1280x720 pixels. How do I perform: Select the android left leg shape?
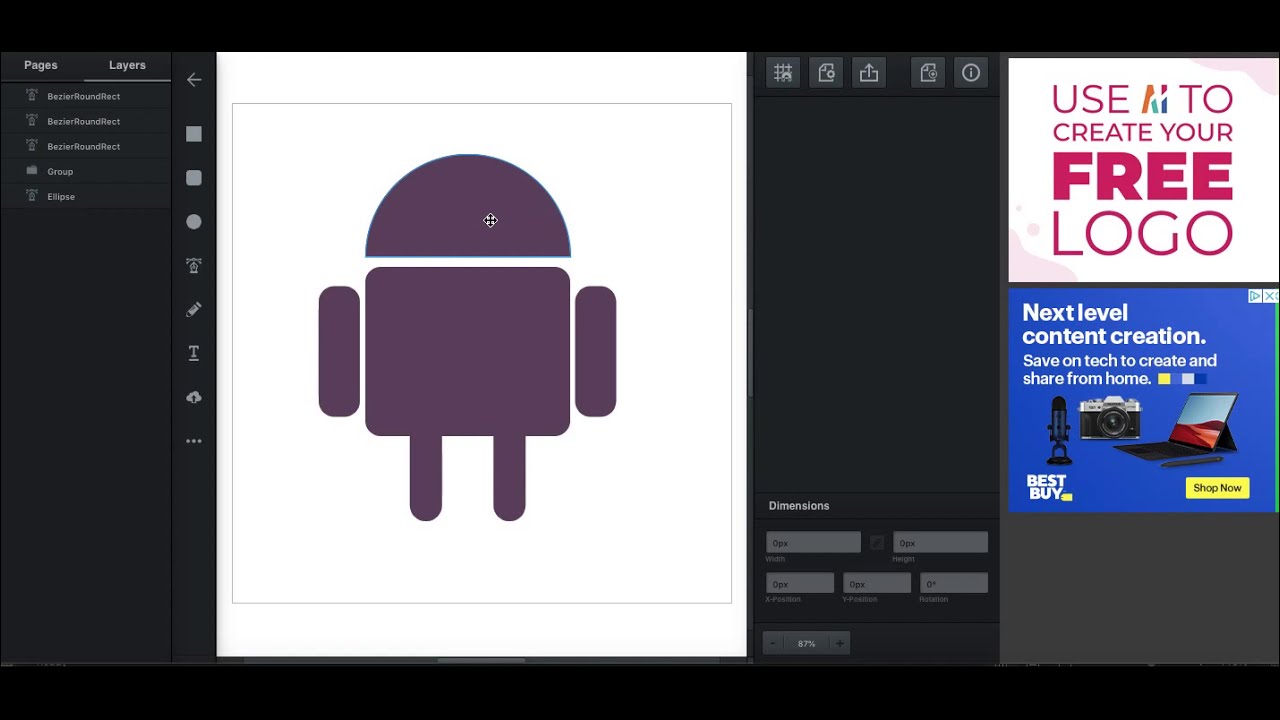coord(426,478)
